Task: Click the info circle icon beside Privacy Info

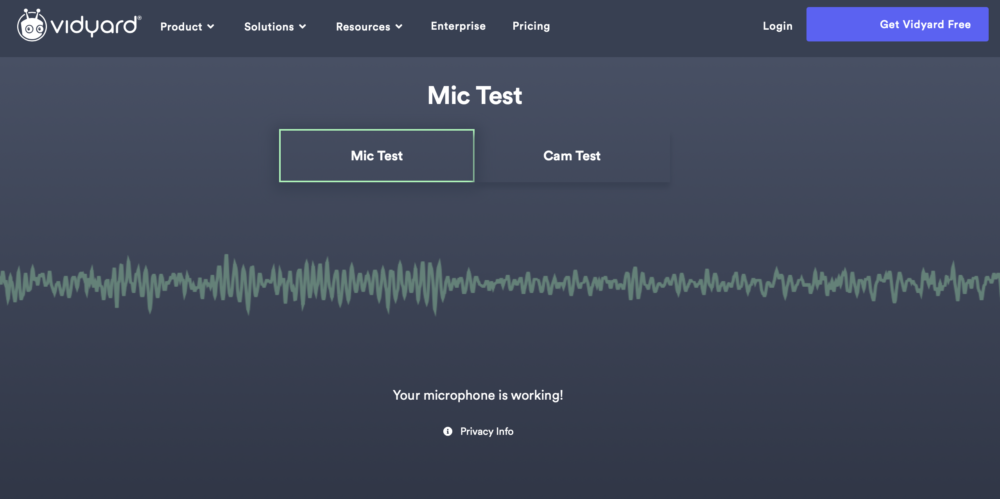Action: [448, 431]
